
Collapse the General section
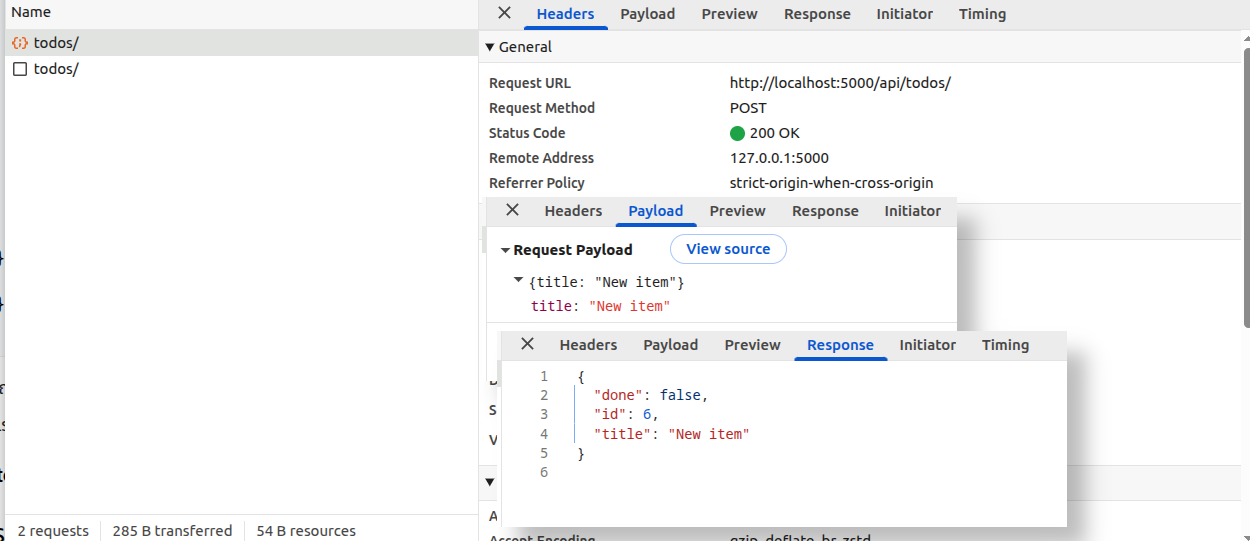490,47
